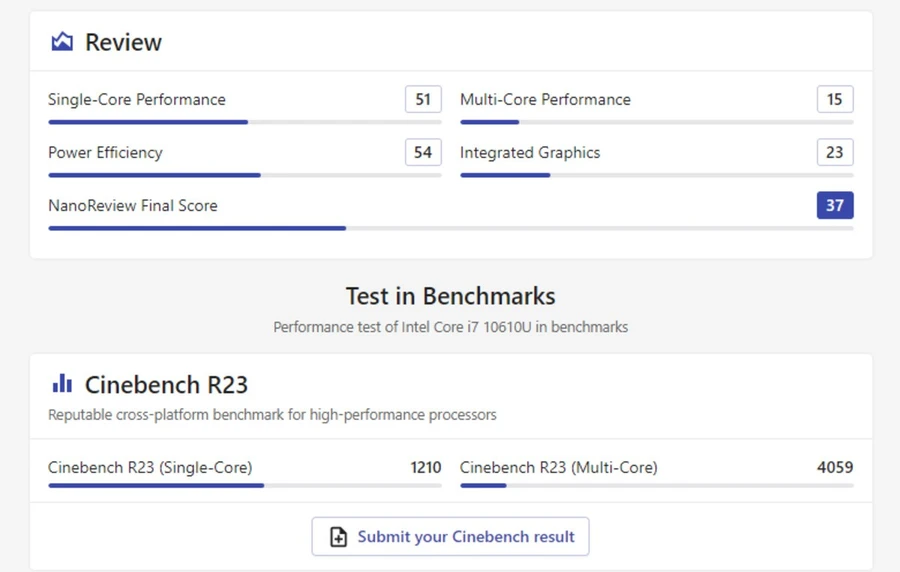This screenshot has width=900, height=572.
Task: Click the Cinebench R23 bar chart icon
Action: 62,383
